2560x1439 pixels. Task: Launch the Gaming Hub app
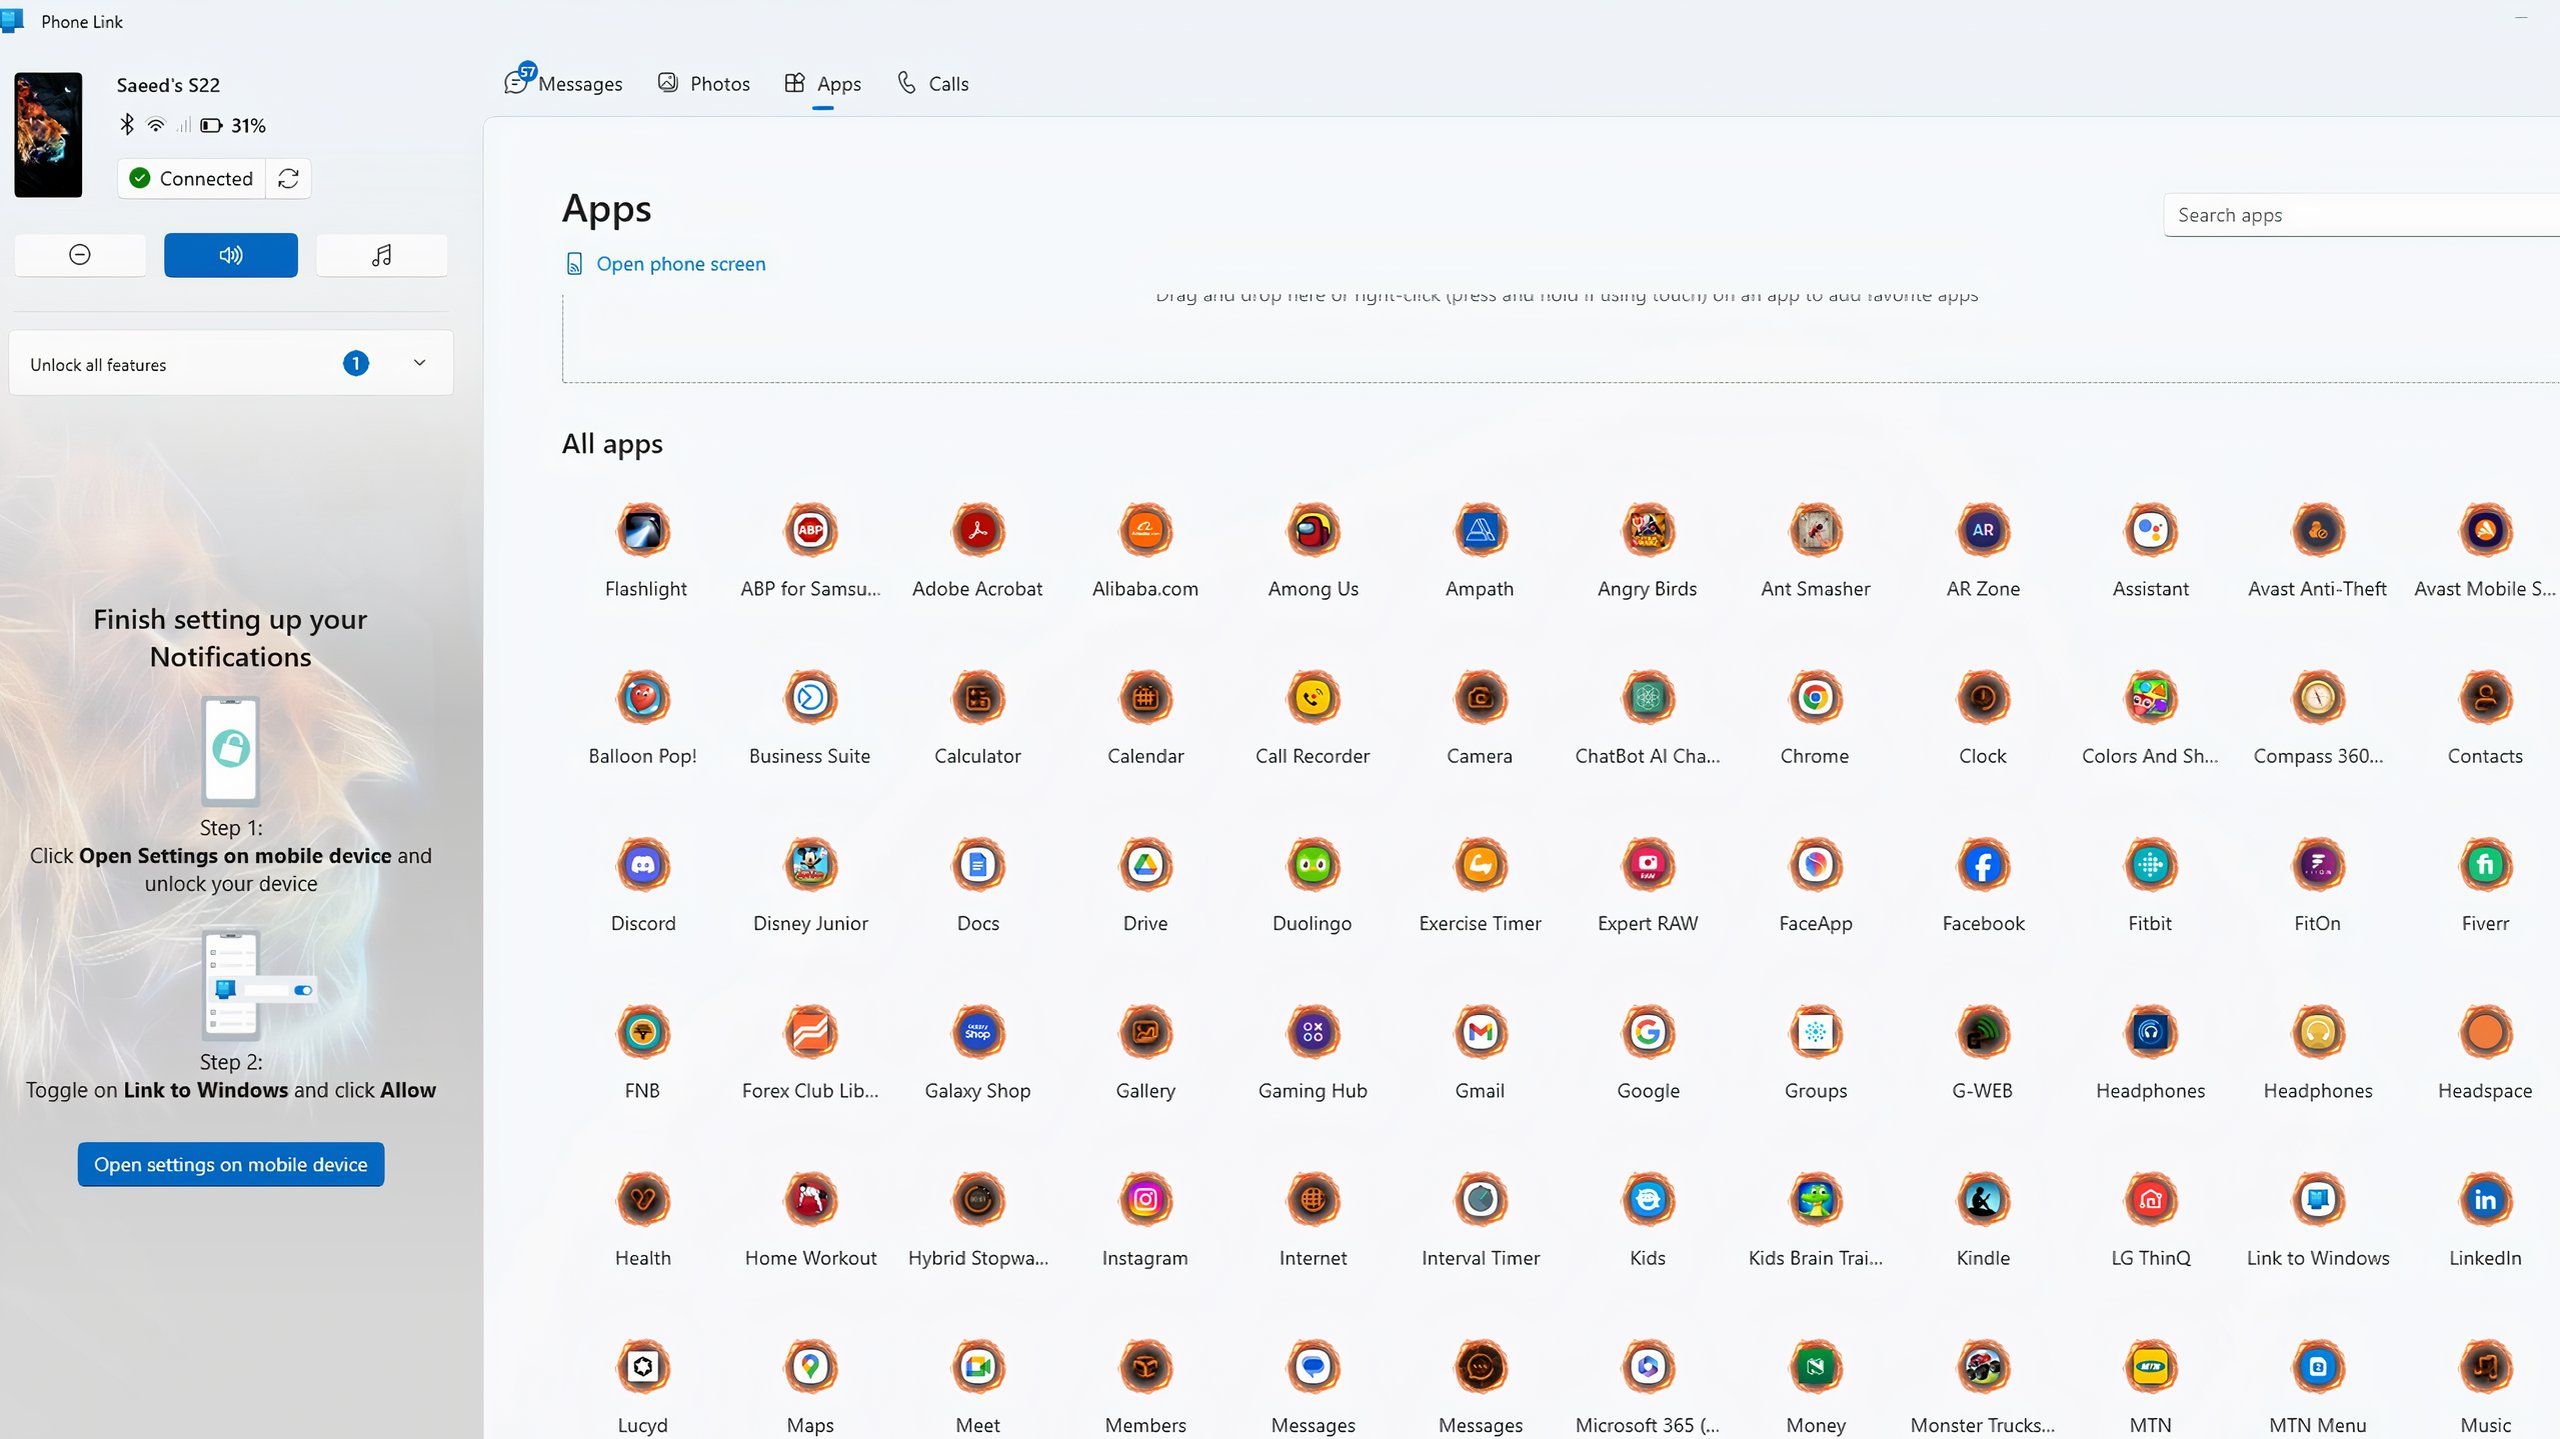pos(1313,1032)
